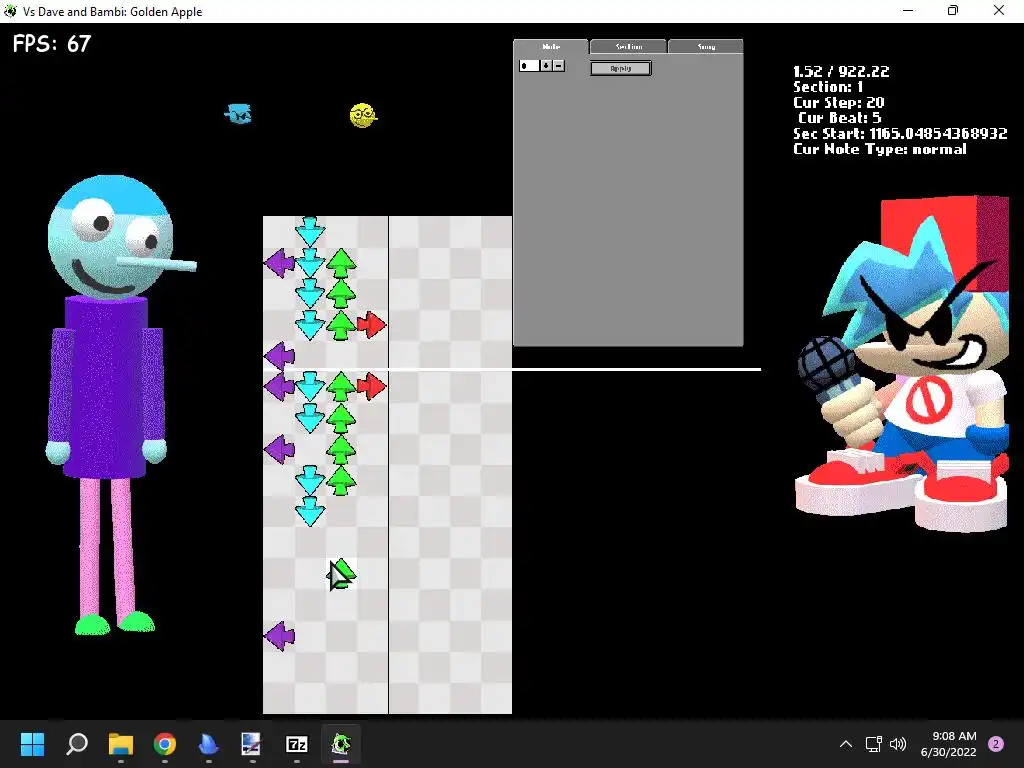Click the note value input field
The image size is (1024, 768).
click(529, 65)
